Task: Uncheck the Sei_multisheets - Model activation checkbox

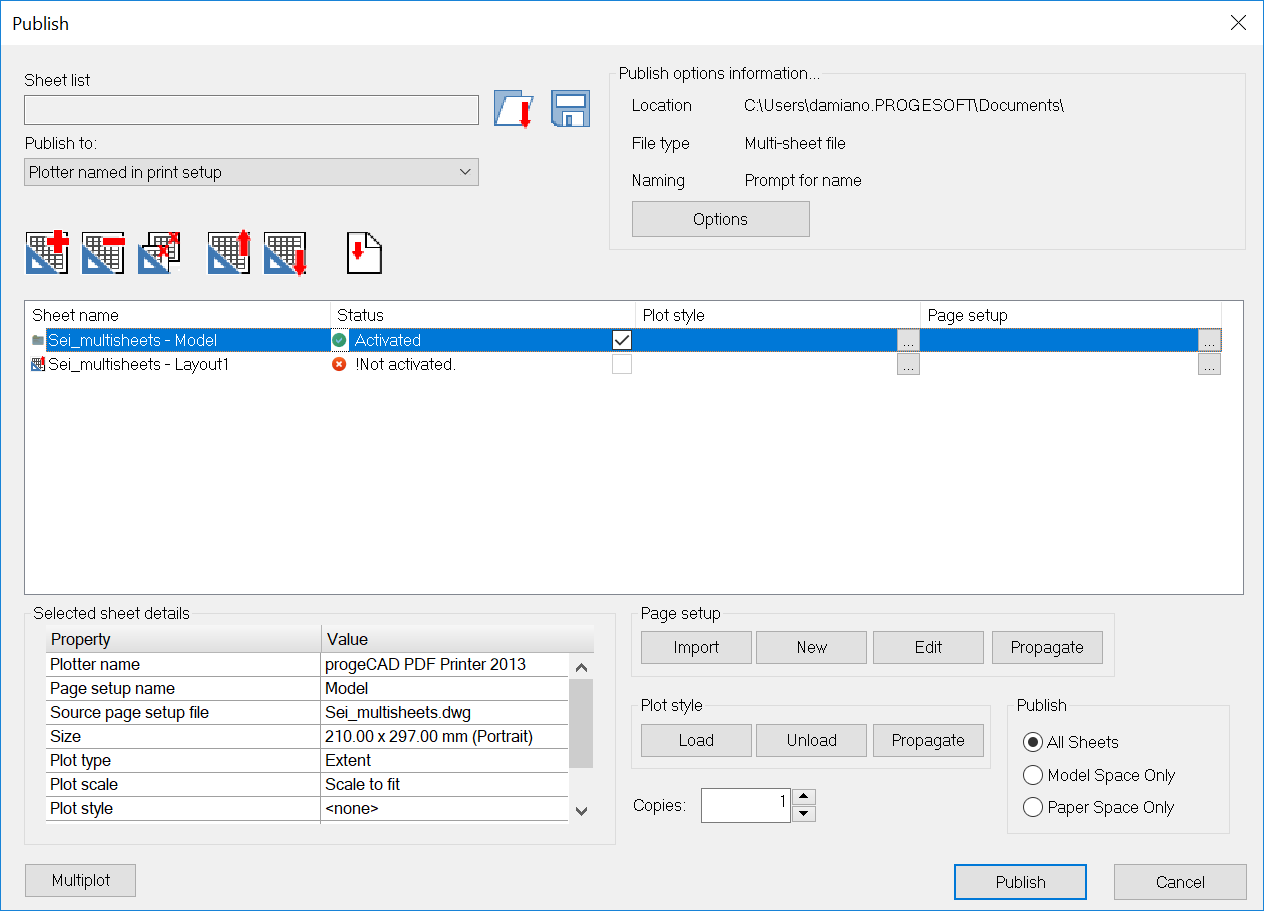Action: pyautogui.click(x=622, y=340)
